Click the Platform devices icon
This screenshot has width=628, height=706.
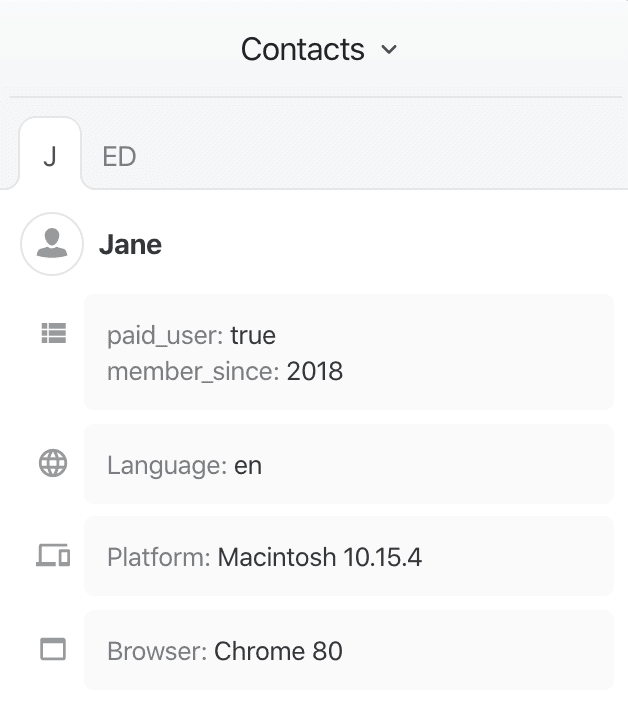click(53, 555)
